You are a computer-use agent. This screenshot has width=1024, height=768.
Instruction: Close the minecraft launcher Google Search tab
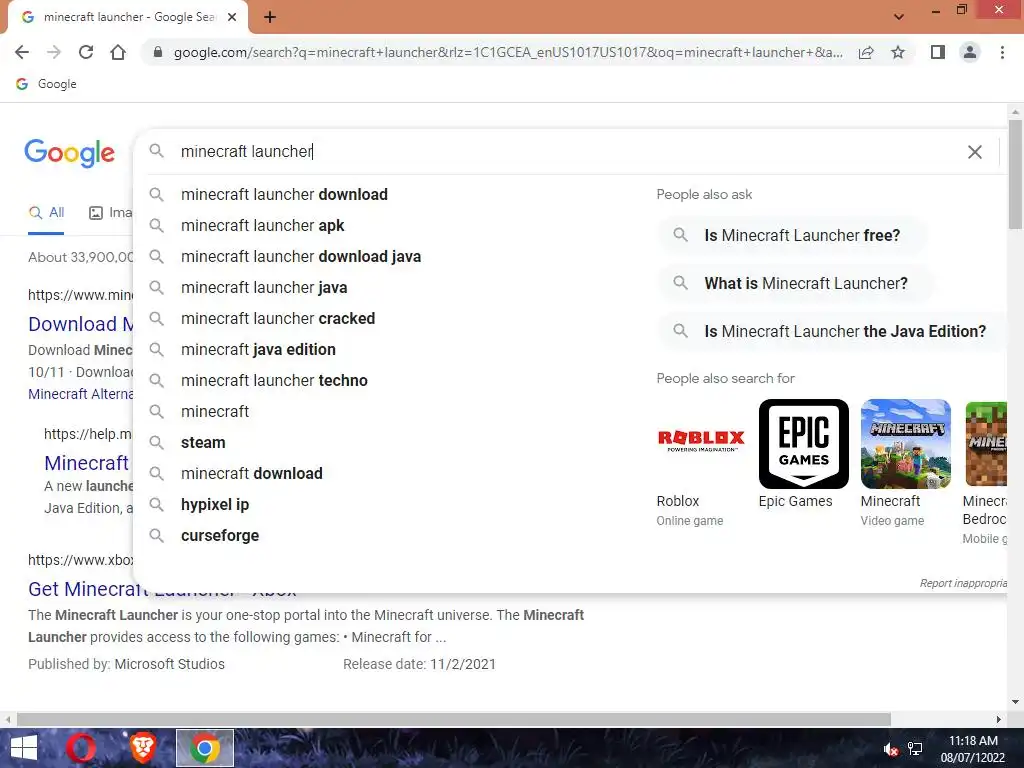tap(232, 17)
